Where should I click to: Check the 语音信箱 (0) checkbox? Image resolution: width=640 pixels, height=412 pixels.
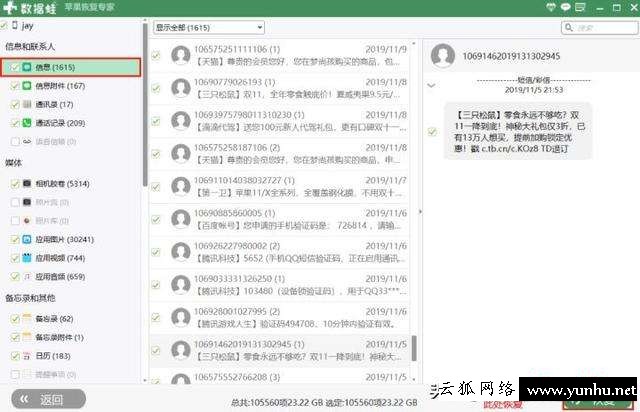pyautogui.click(x=15, y=142)
